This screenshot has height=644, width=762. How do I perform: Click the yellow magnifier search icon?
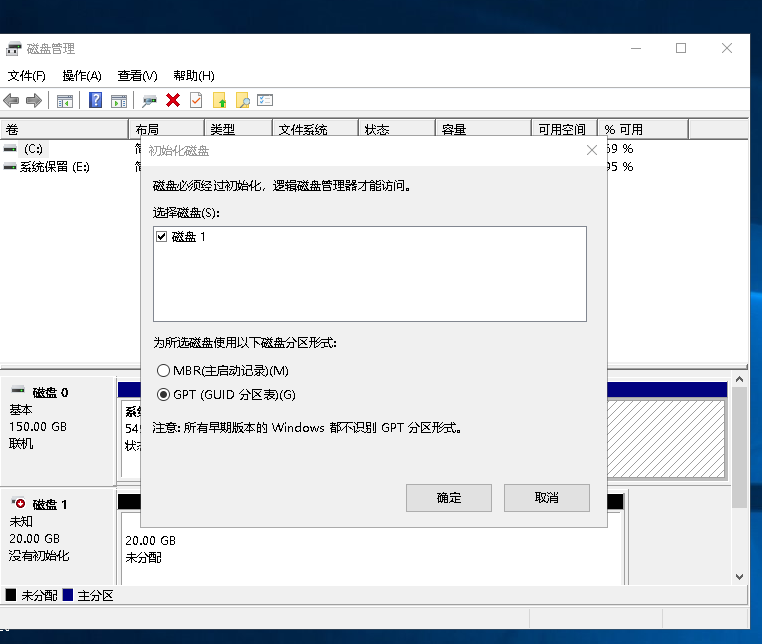[242, 100]
